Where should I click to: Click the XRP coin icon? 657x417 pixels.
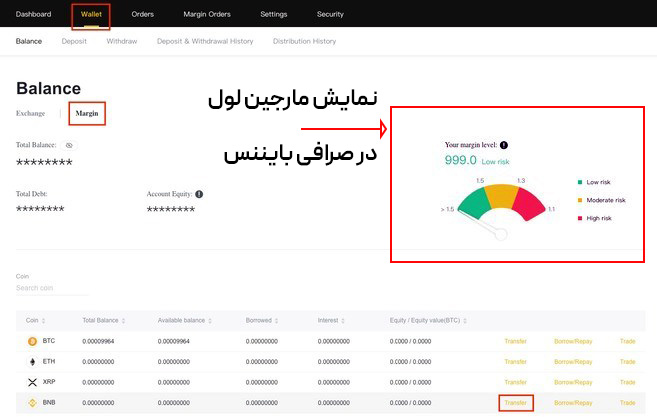(32, 383)
